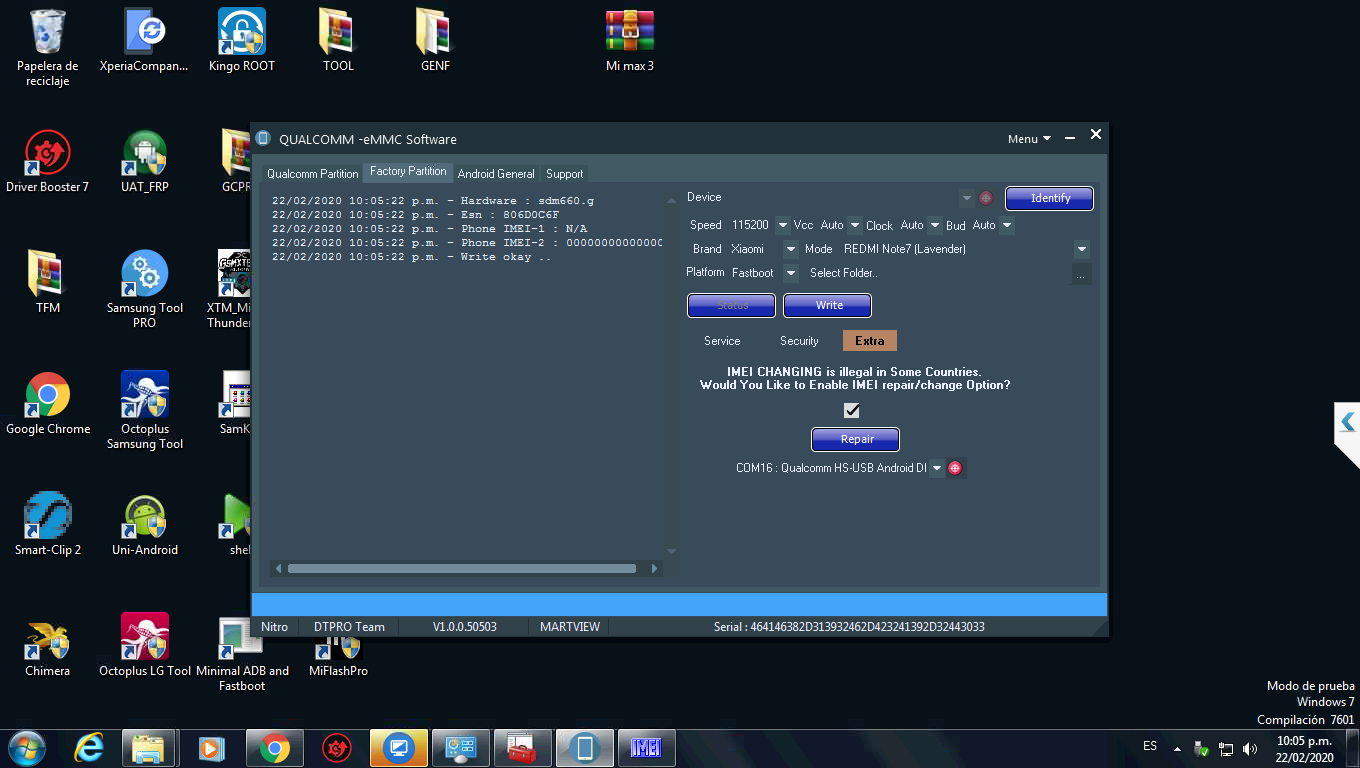Select the Extra sub-tab
The height and width of the screenshot is (768, 1360).
click(870, 341)
